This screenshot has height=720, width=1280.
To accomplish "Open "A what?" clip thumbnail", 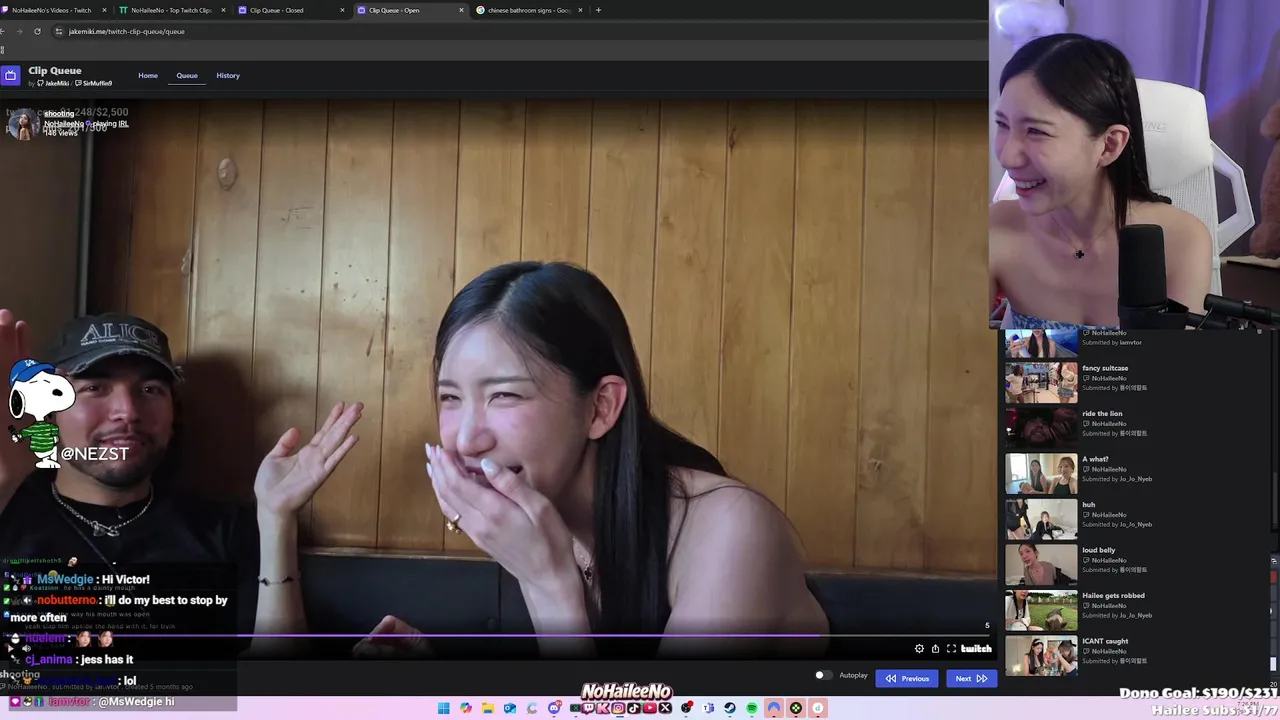I will click(x=1041, y=474).
